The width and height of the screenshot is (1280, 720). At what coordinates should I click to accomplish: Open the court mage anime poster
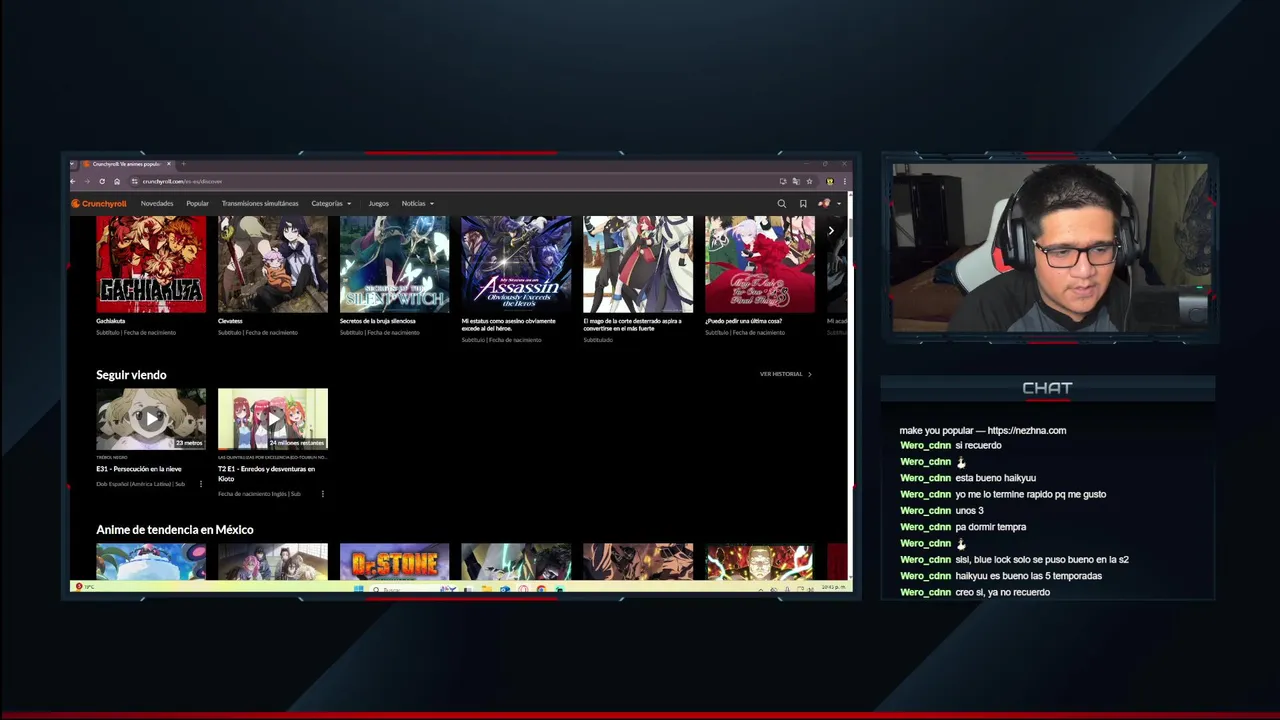pos(638,264)
